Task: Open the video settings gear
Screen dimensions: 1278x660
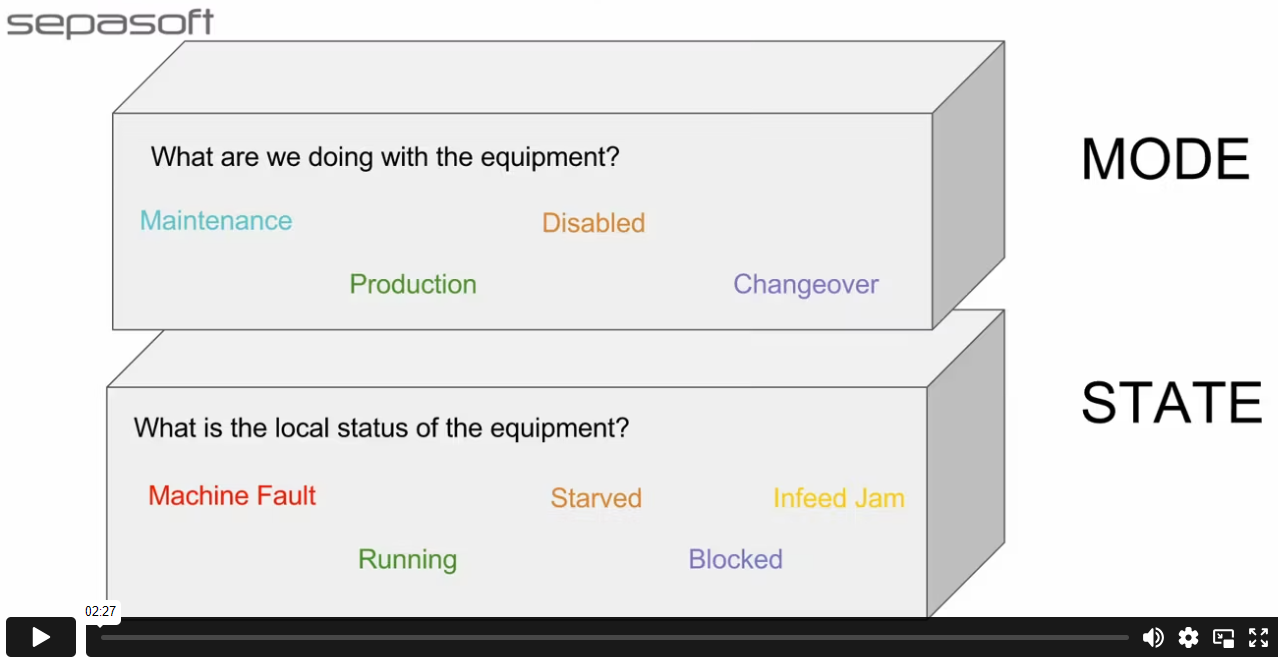Action: coord(1188,637)
